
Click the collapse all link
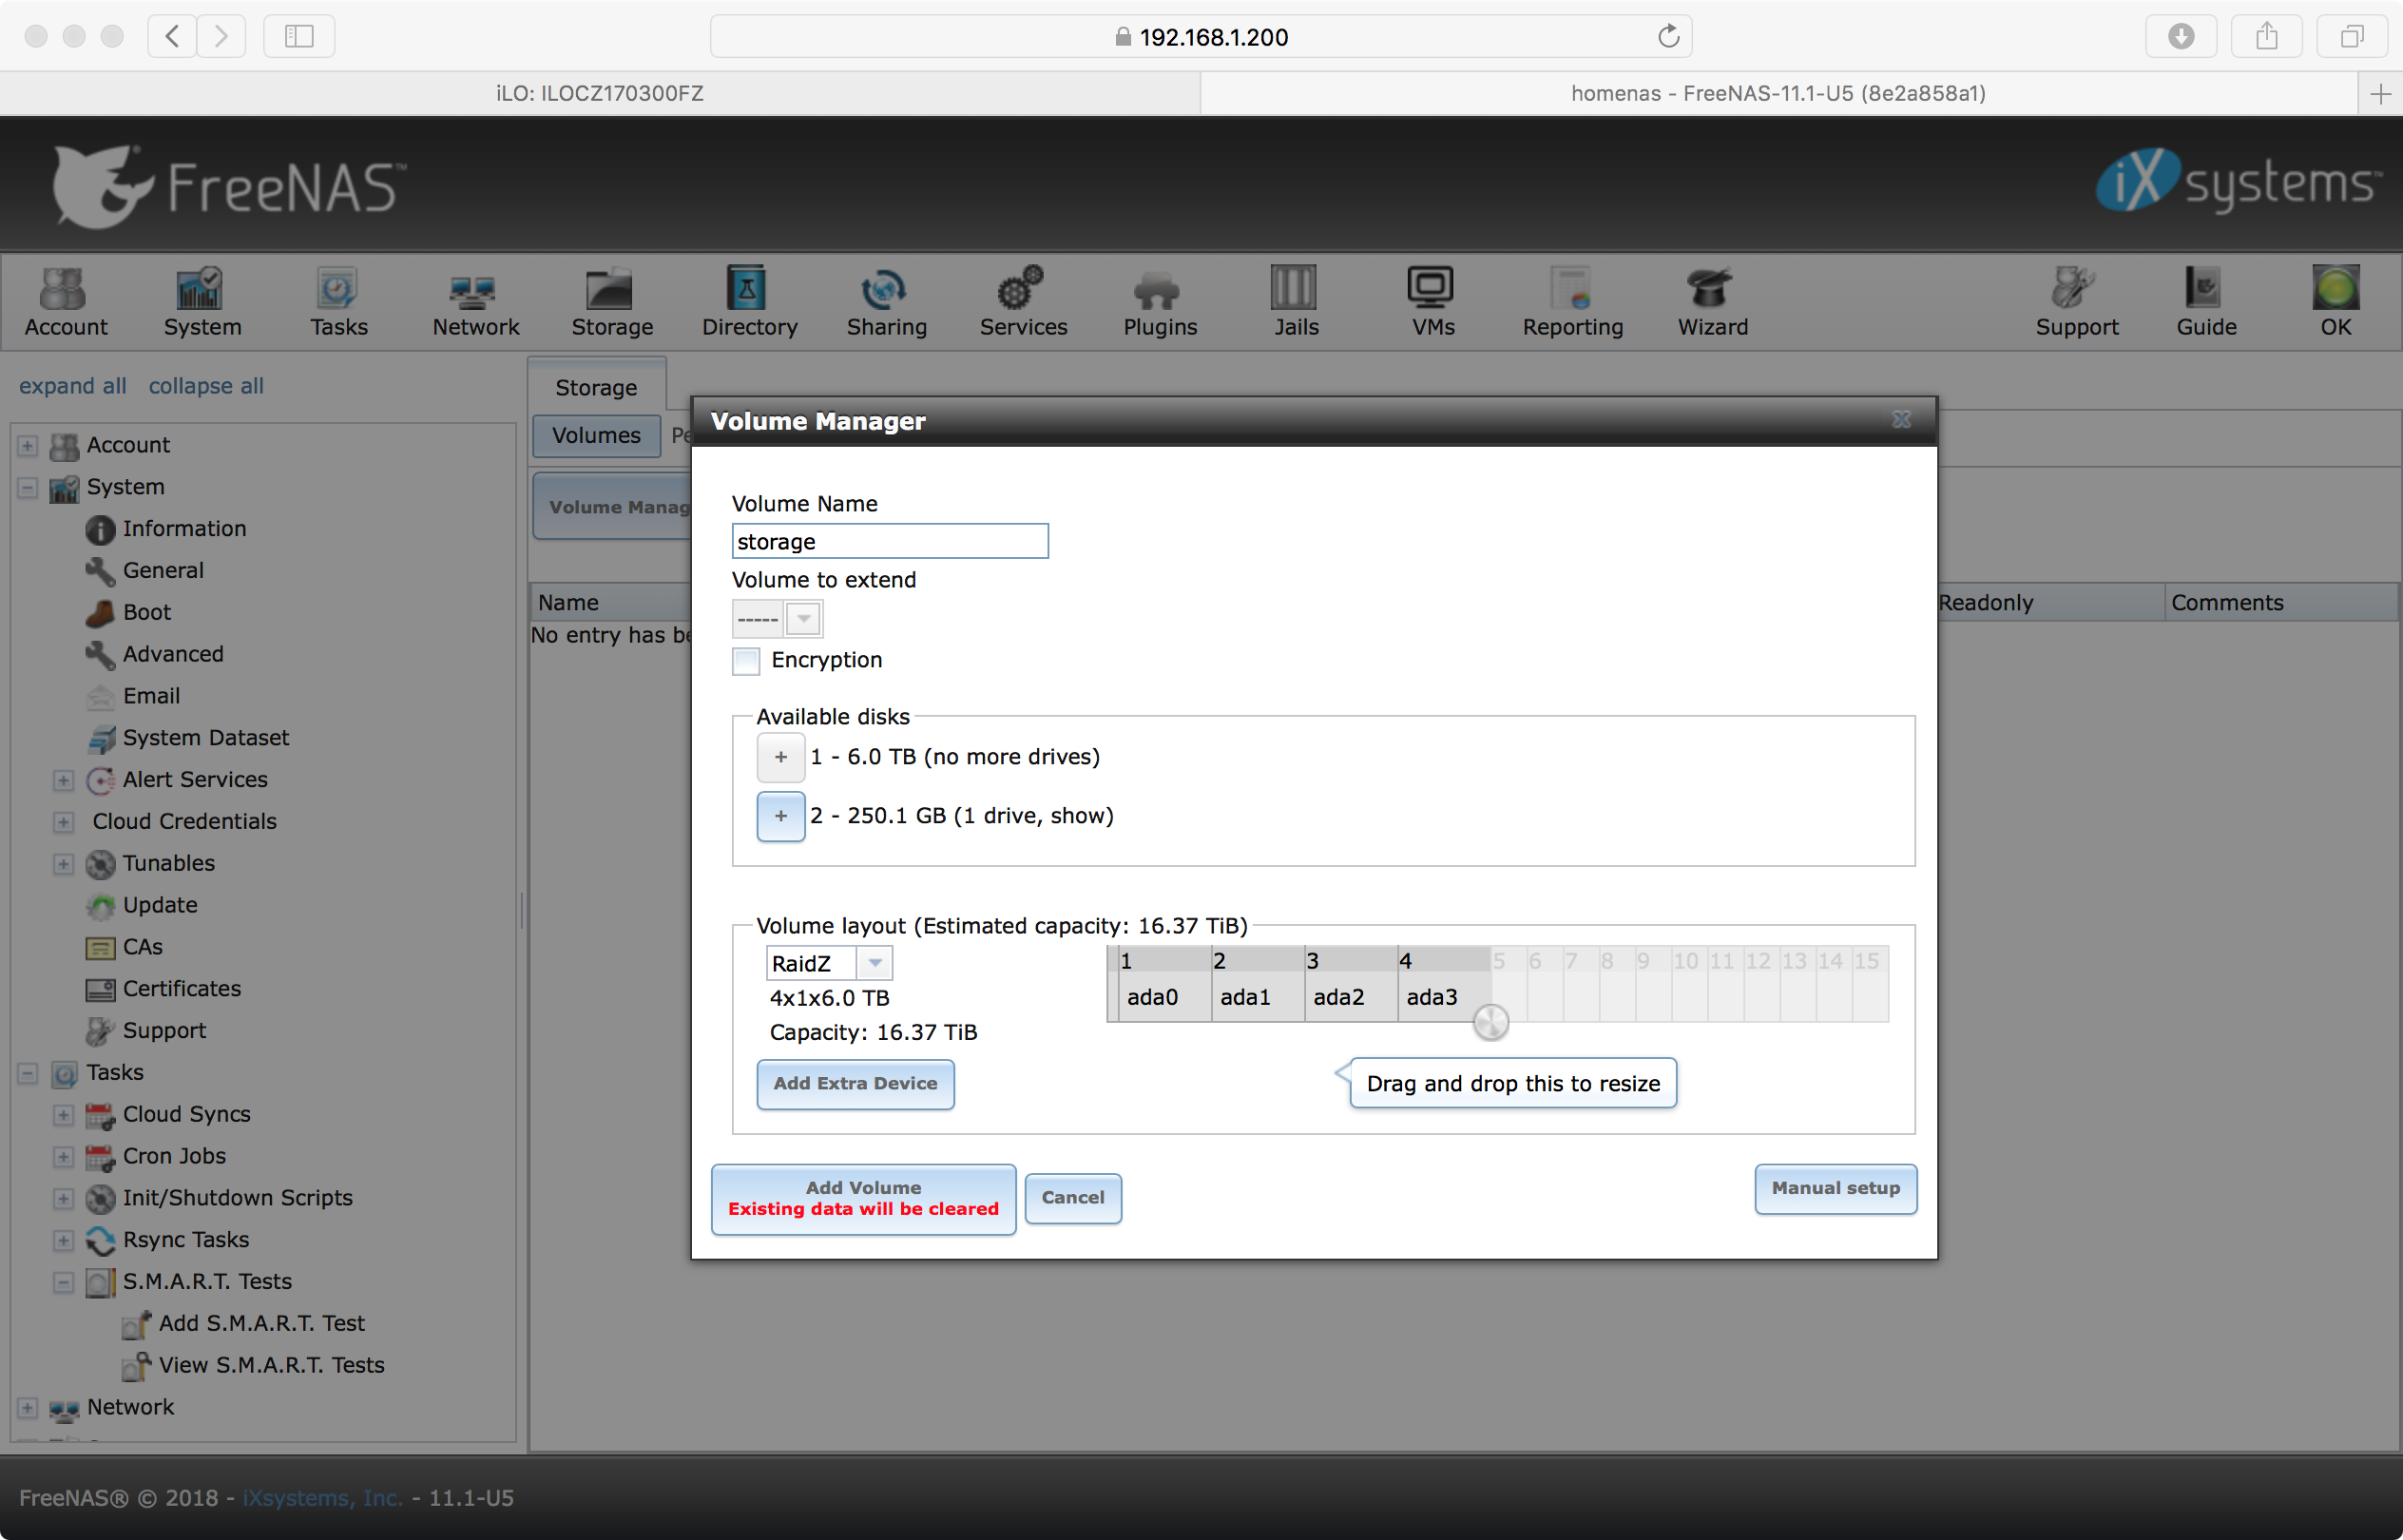click(206, 386)
